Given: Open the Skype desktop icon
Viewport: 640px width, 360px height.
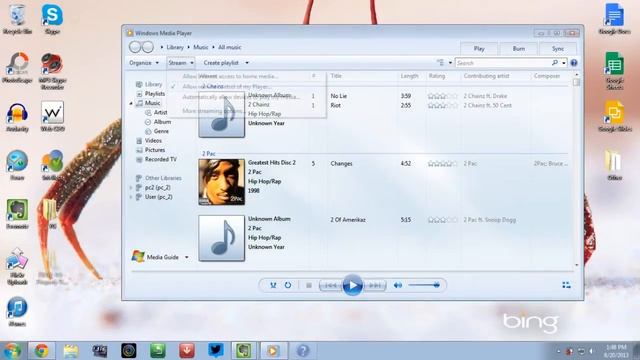Looking at the screenshot, I should click(x=52, y=19).
